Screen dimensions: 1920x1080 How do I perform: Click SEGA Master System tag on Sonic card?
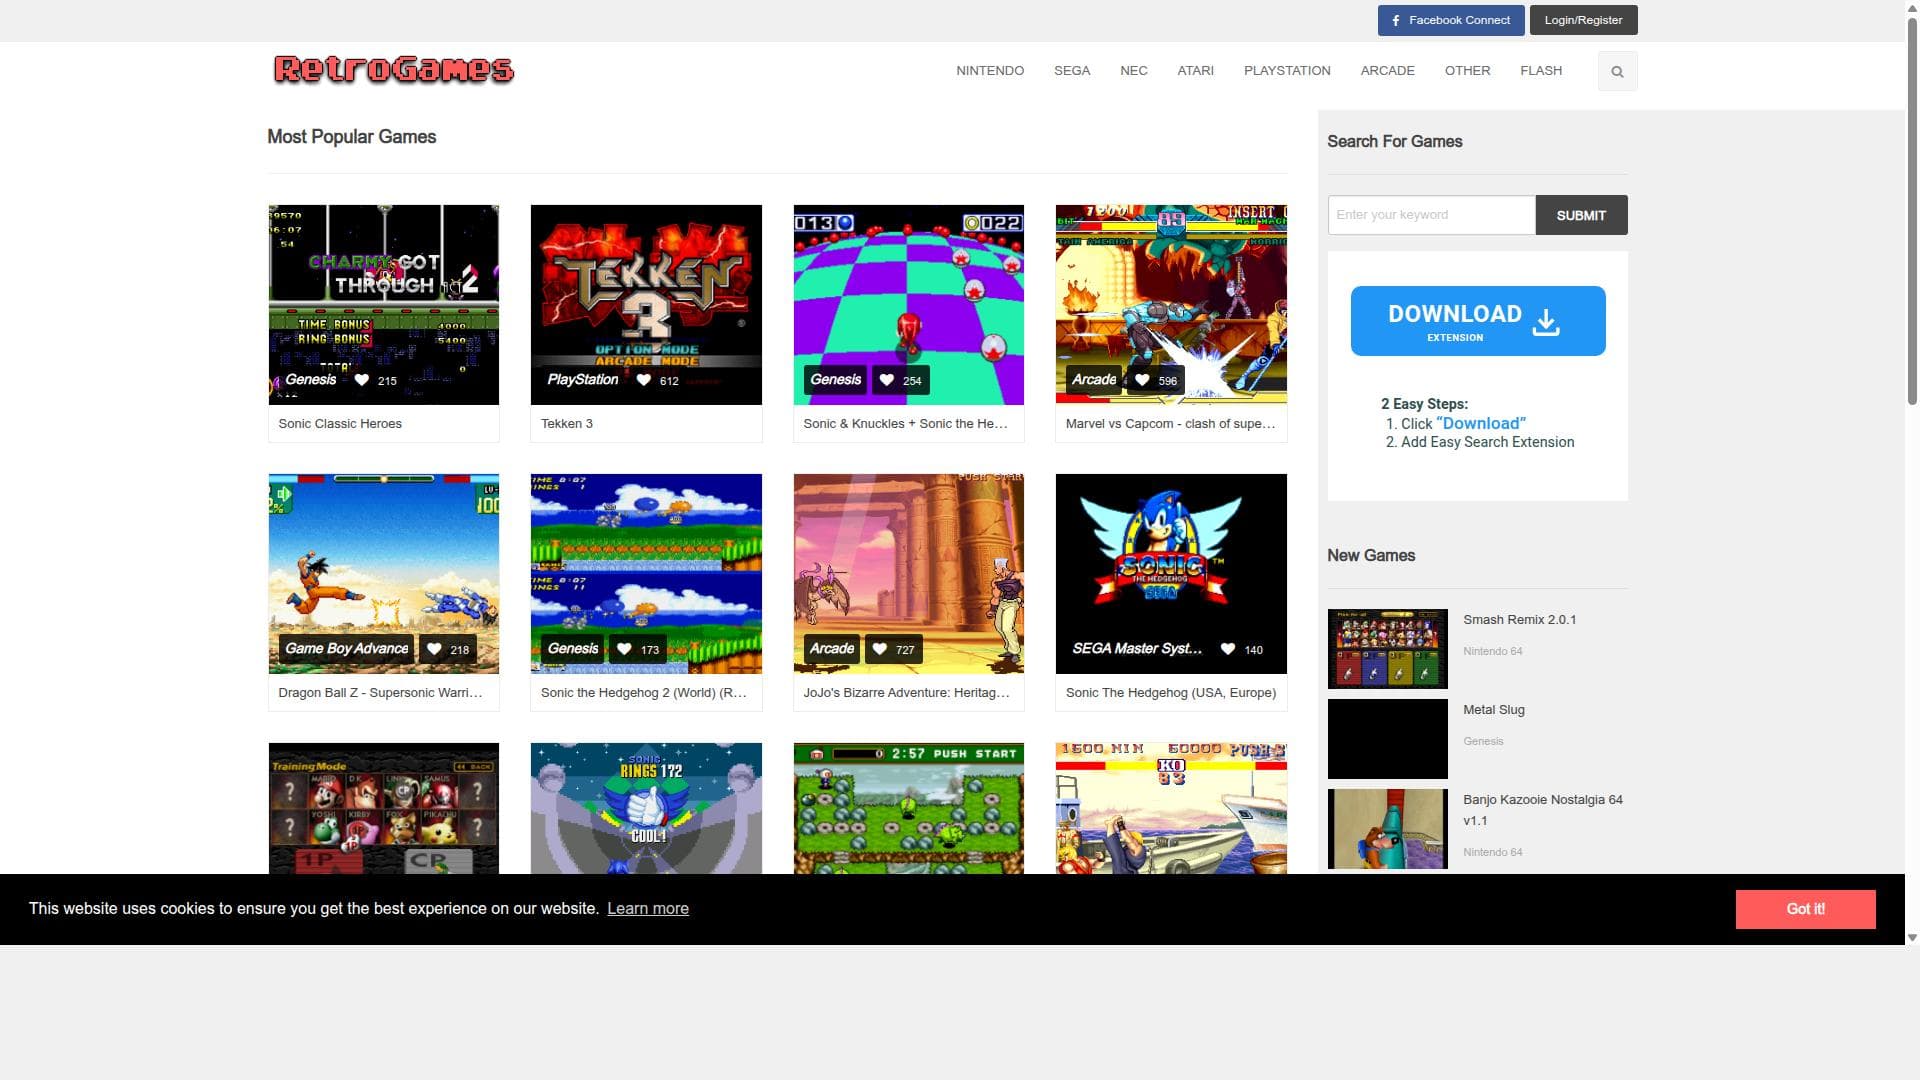click(1137, 649)
